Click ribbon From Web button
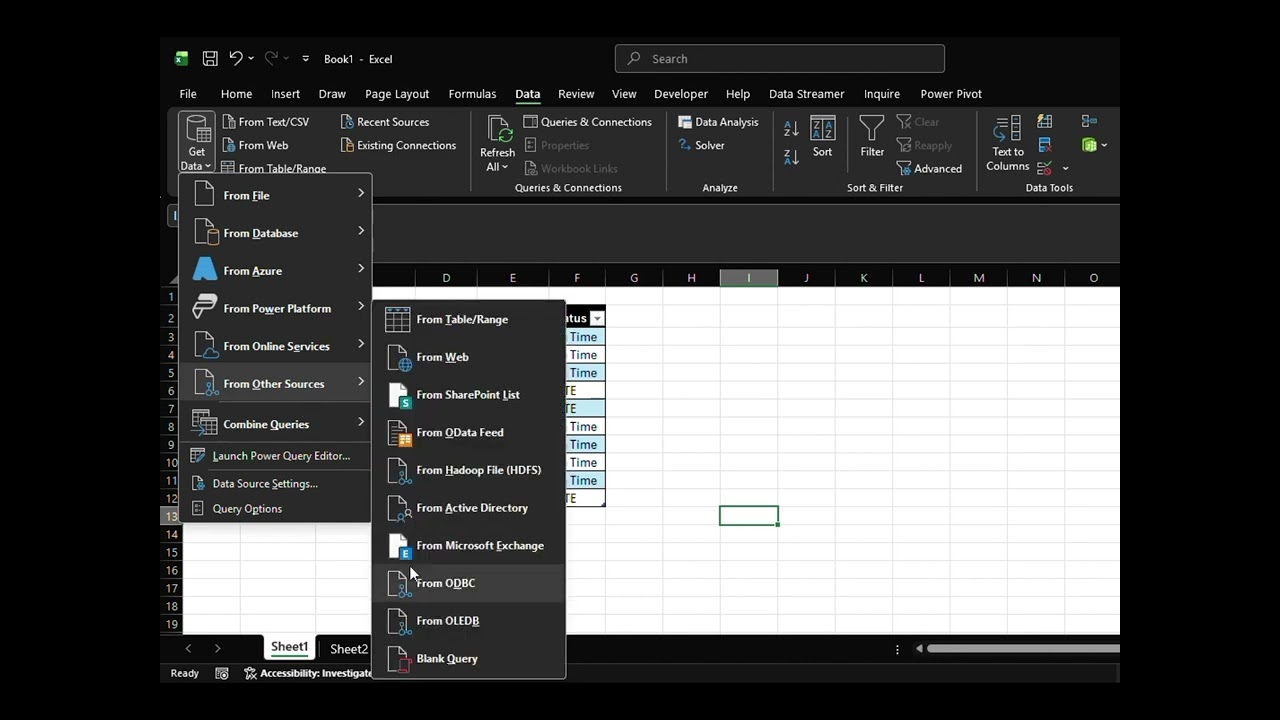The height and width of the screenshot is (720, 1280). pos(254,145)
